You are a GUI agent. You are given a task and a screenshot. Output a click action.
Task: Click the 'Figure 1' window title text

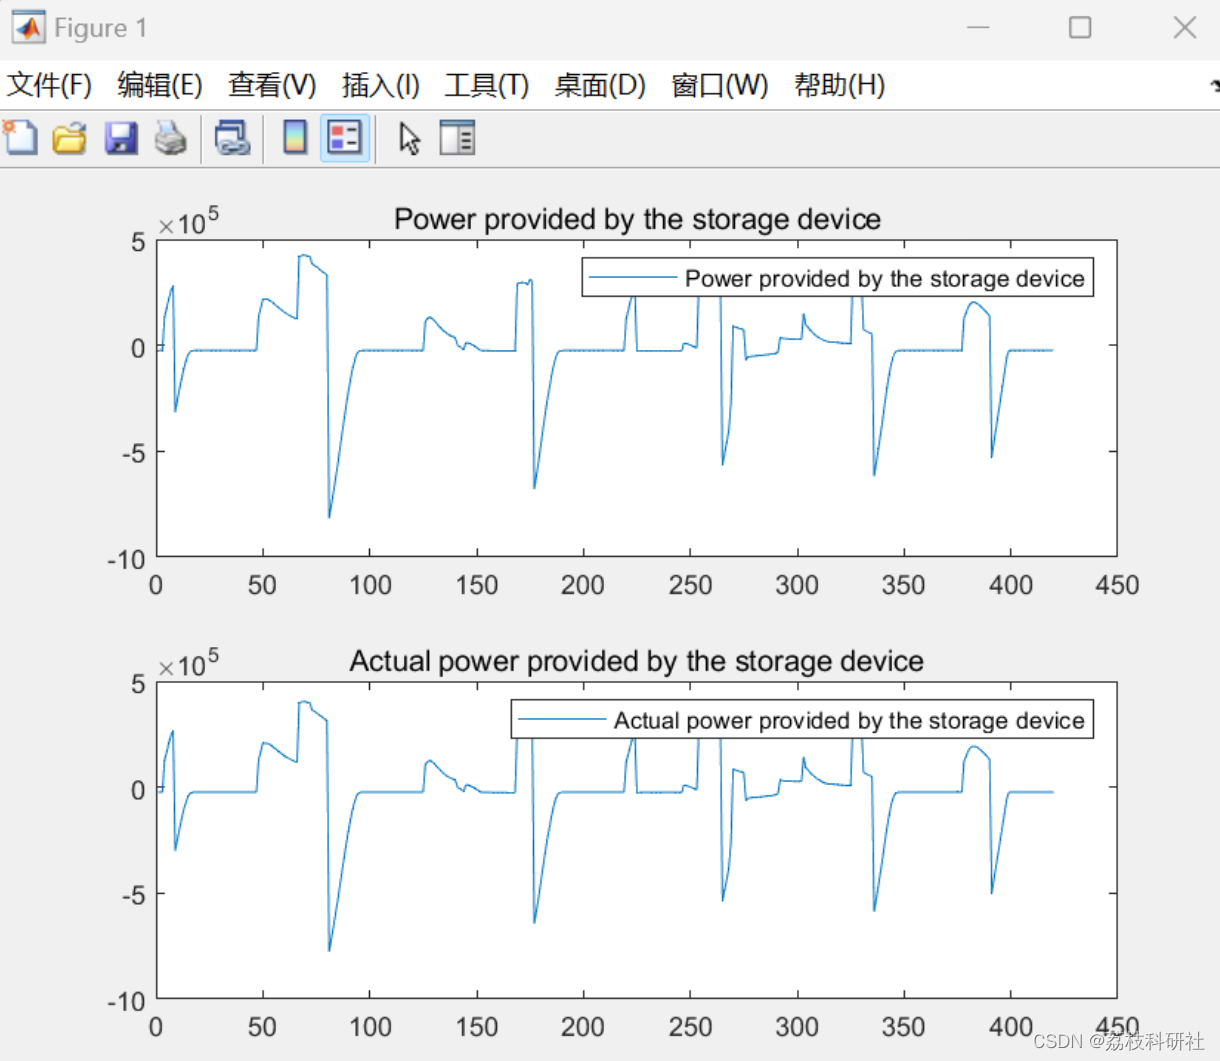coord(100,28)
